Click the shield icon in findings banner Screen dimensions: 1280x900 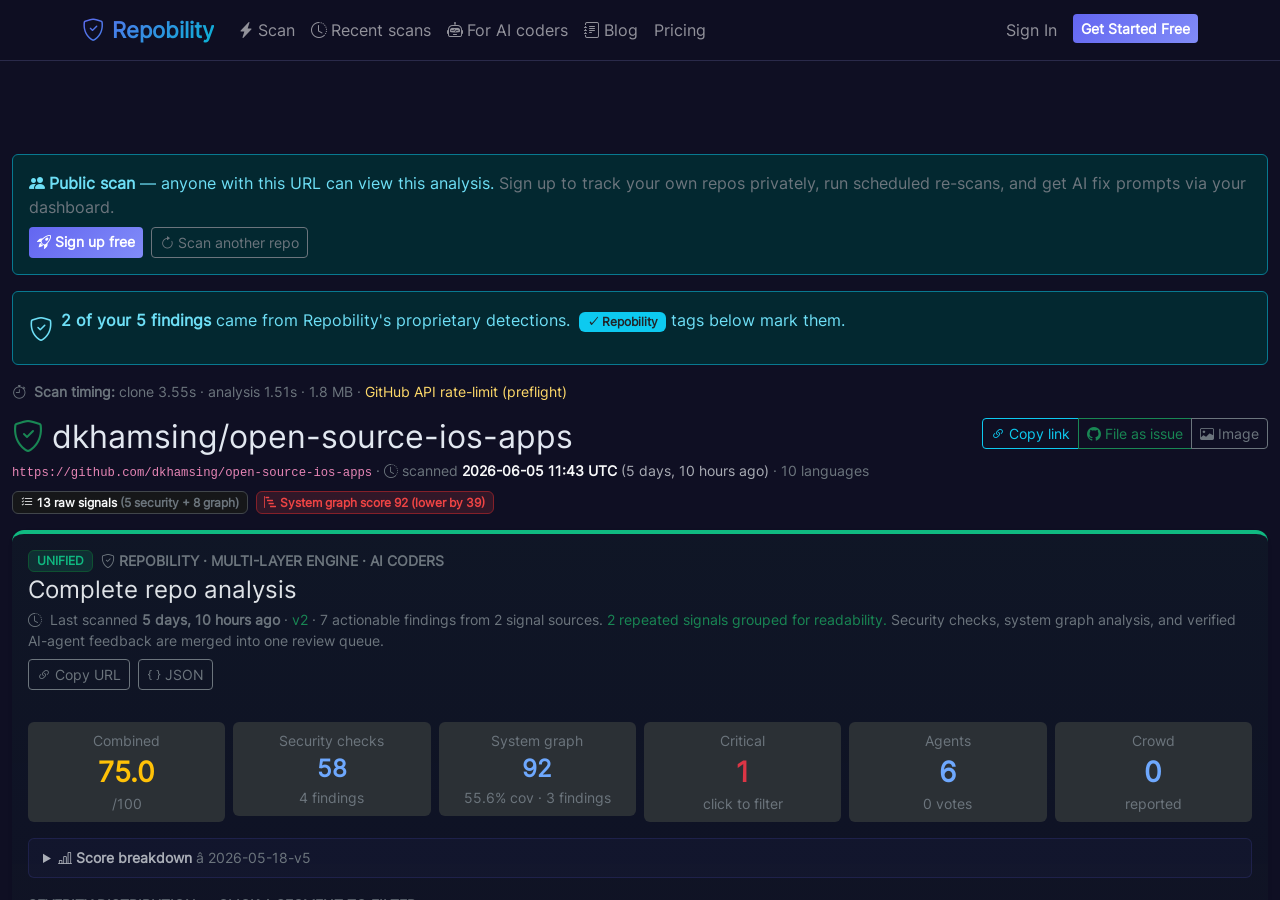click(41, 328)
